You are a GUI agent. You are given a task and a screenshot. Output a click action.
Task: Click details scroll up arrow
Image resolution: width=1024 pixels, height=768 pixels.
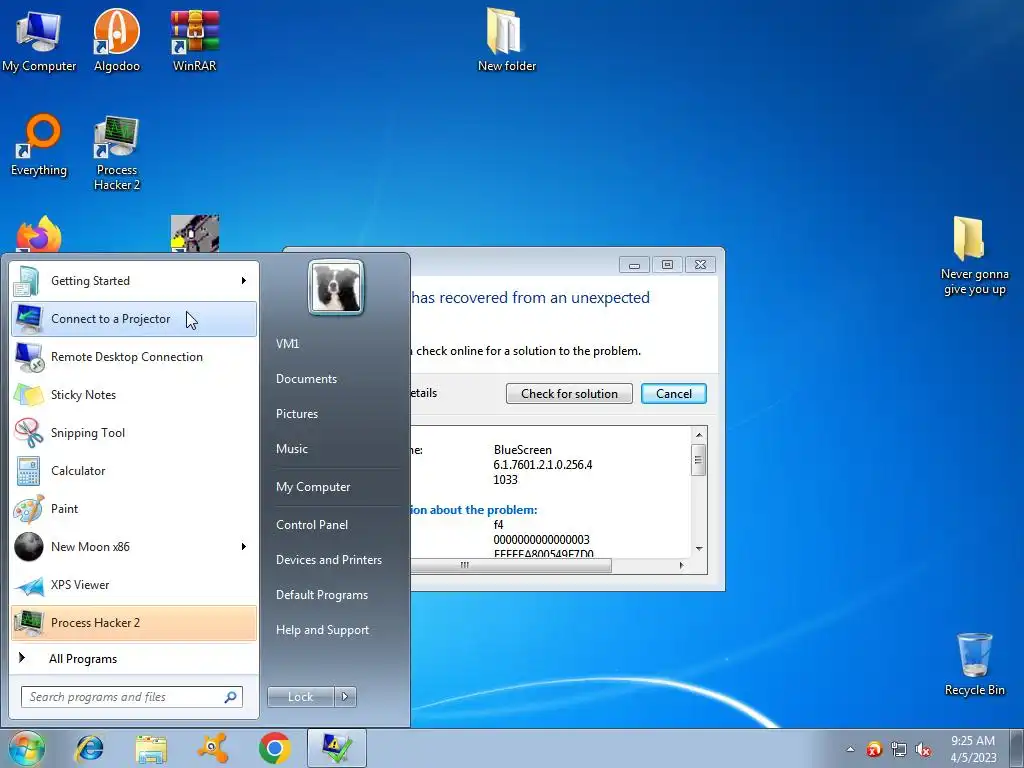pos(699,435)
